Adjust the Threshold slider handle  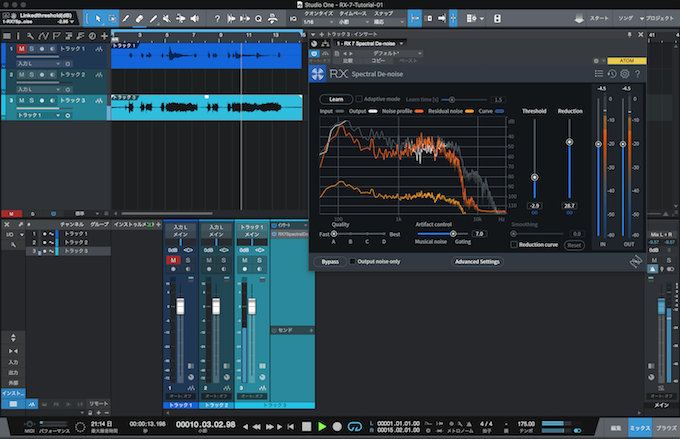click(534, 177)
